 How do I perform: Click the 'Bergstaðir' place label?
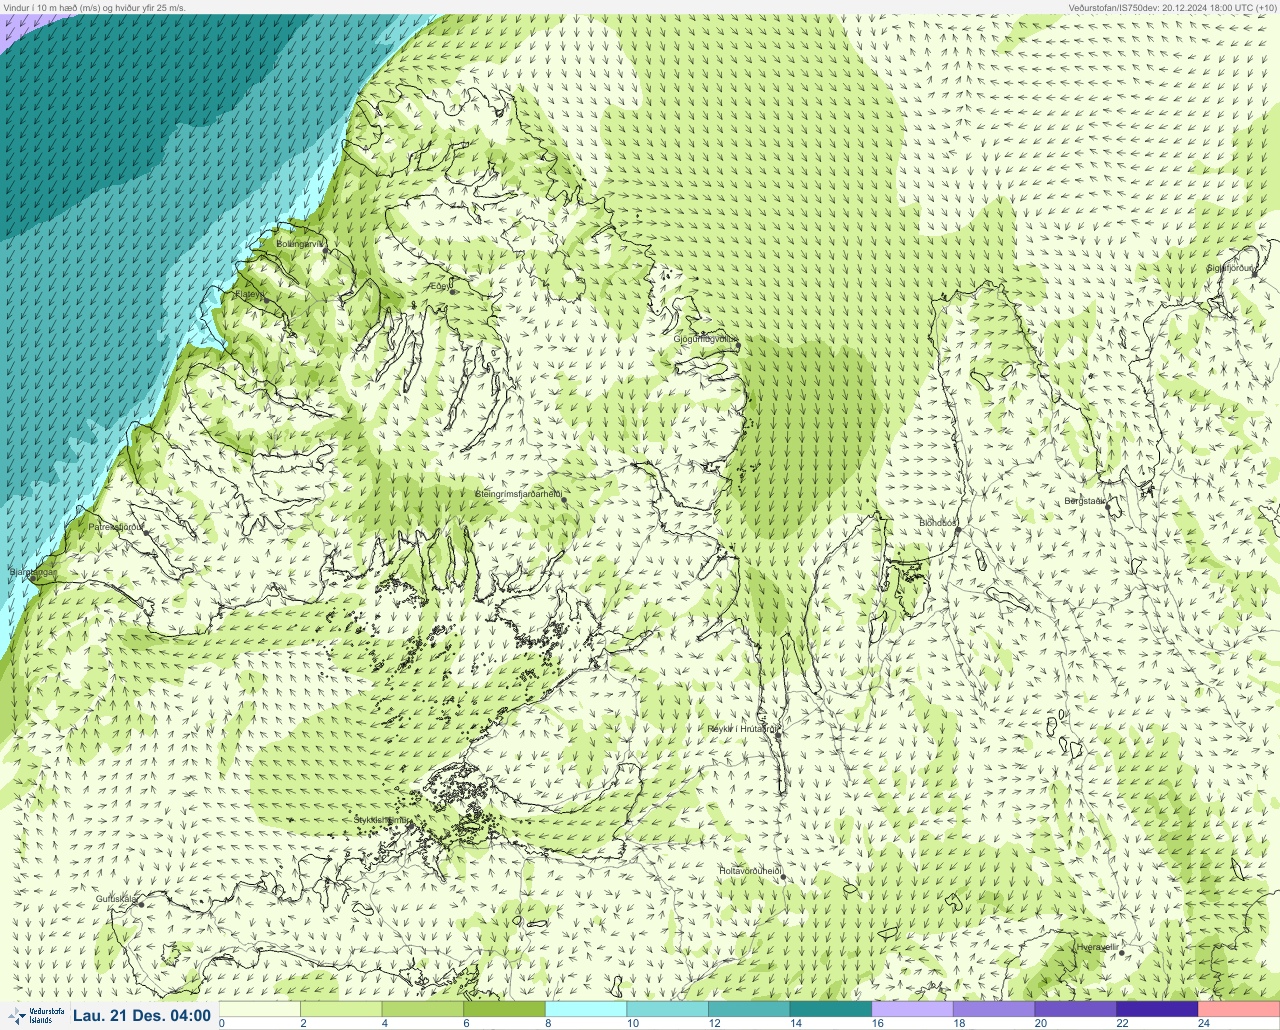pyautogui.click(x=1085, y=500)
